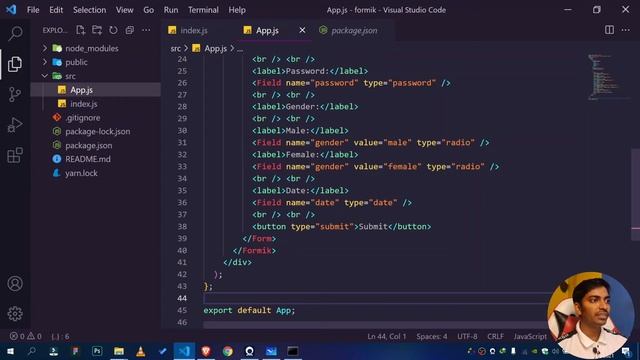Screen dimensions: 640x360
Task: Open .gitignore in the file tree
Action: click(x=96, y=118)
